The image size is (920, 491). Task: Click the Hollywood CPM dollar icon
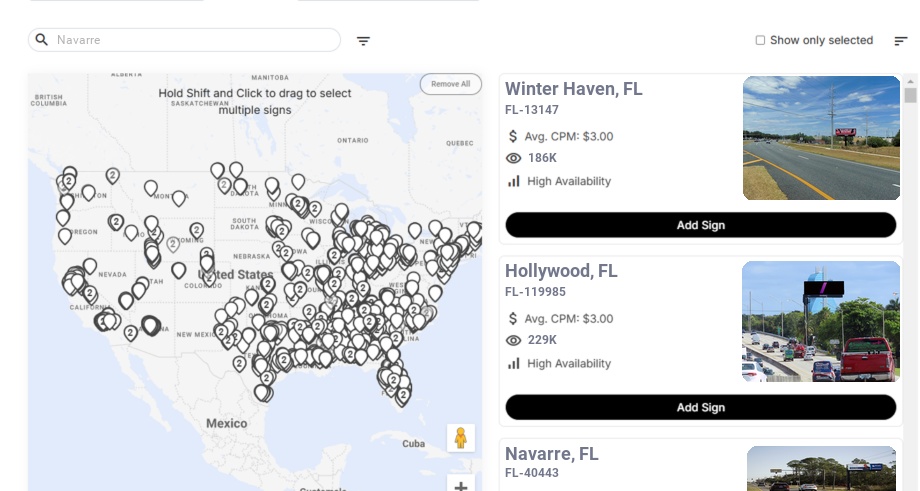point(514,319)
